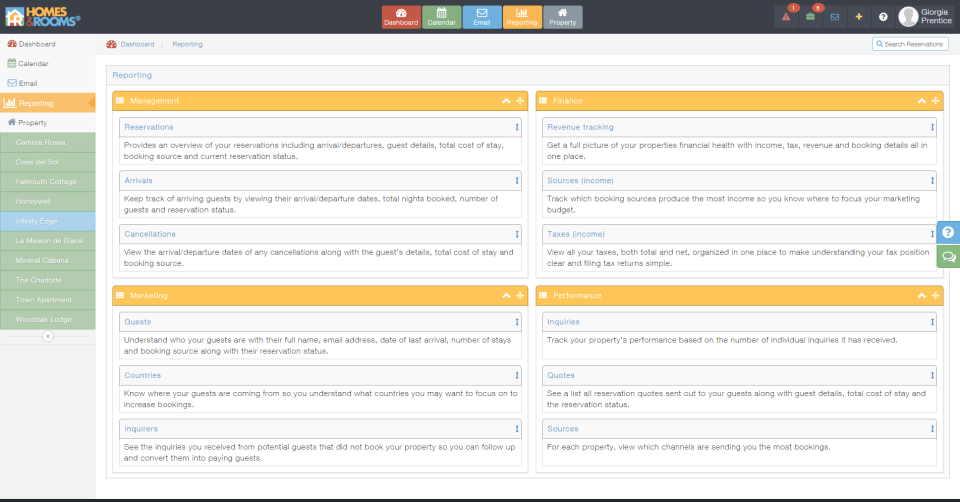
Task: Select Calendar in the sidebar
Action: 48,64
